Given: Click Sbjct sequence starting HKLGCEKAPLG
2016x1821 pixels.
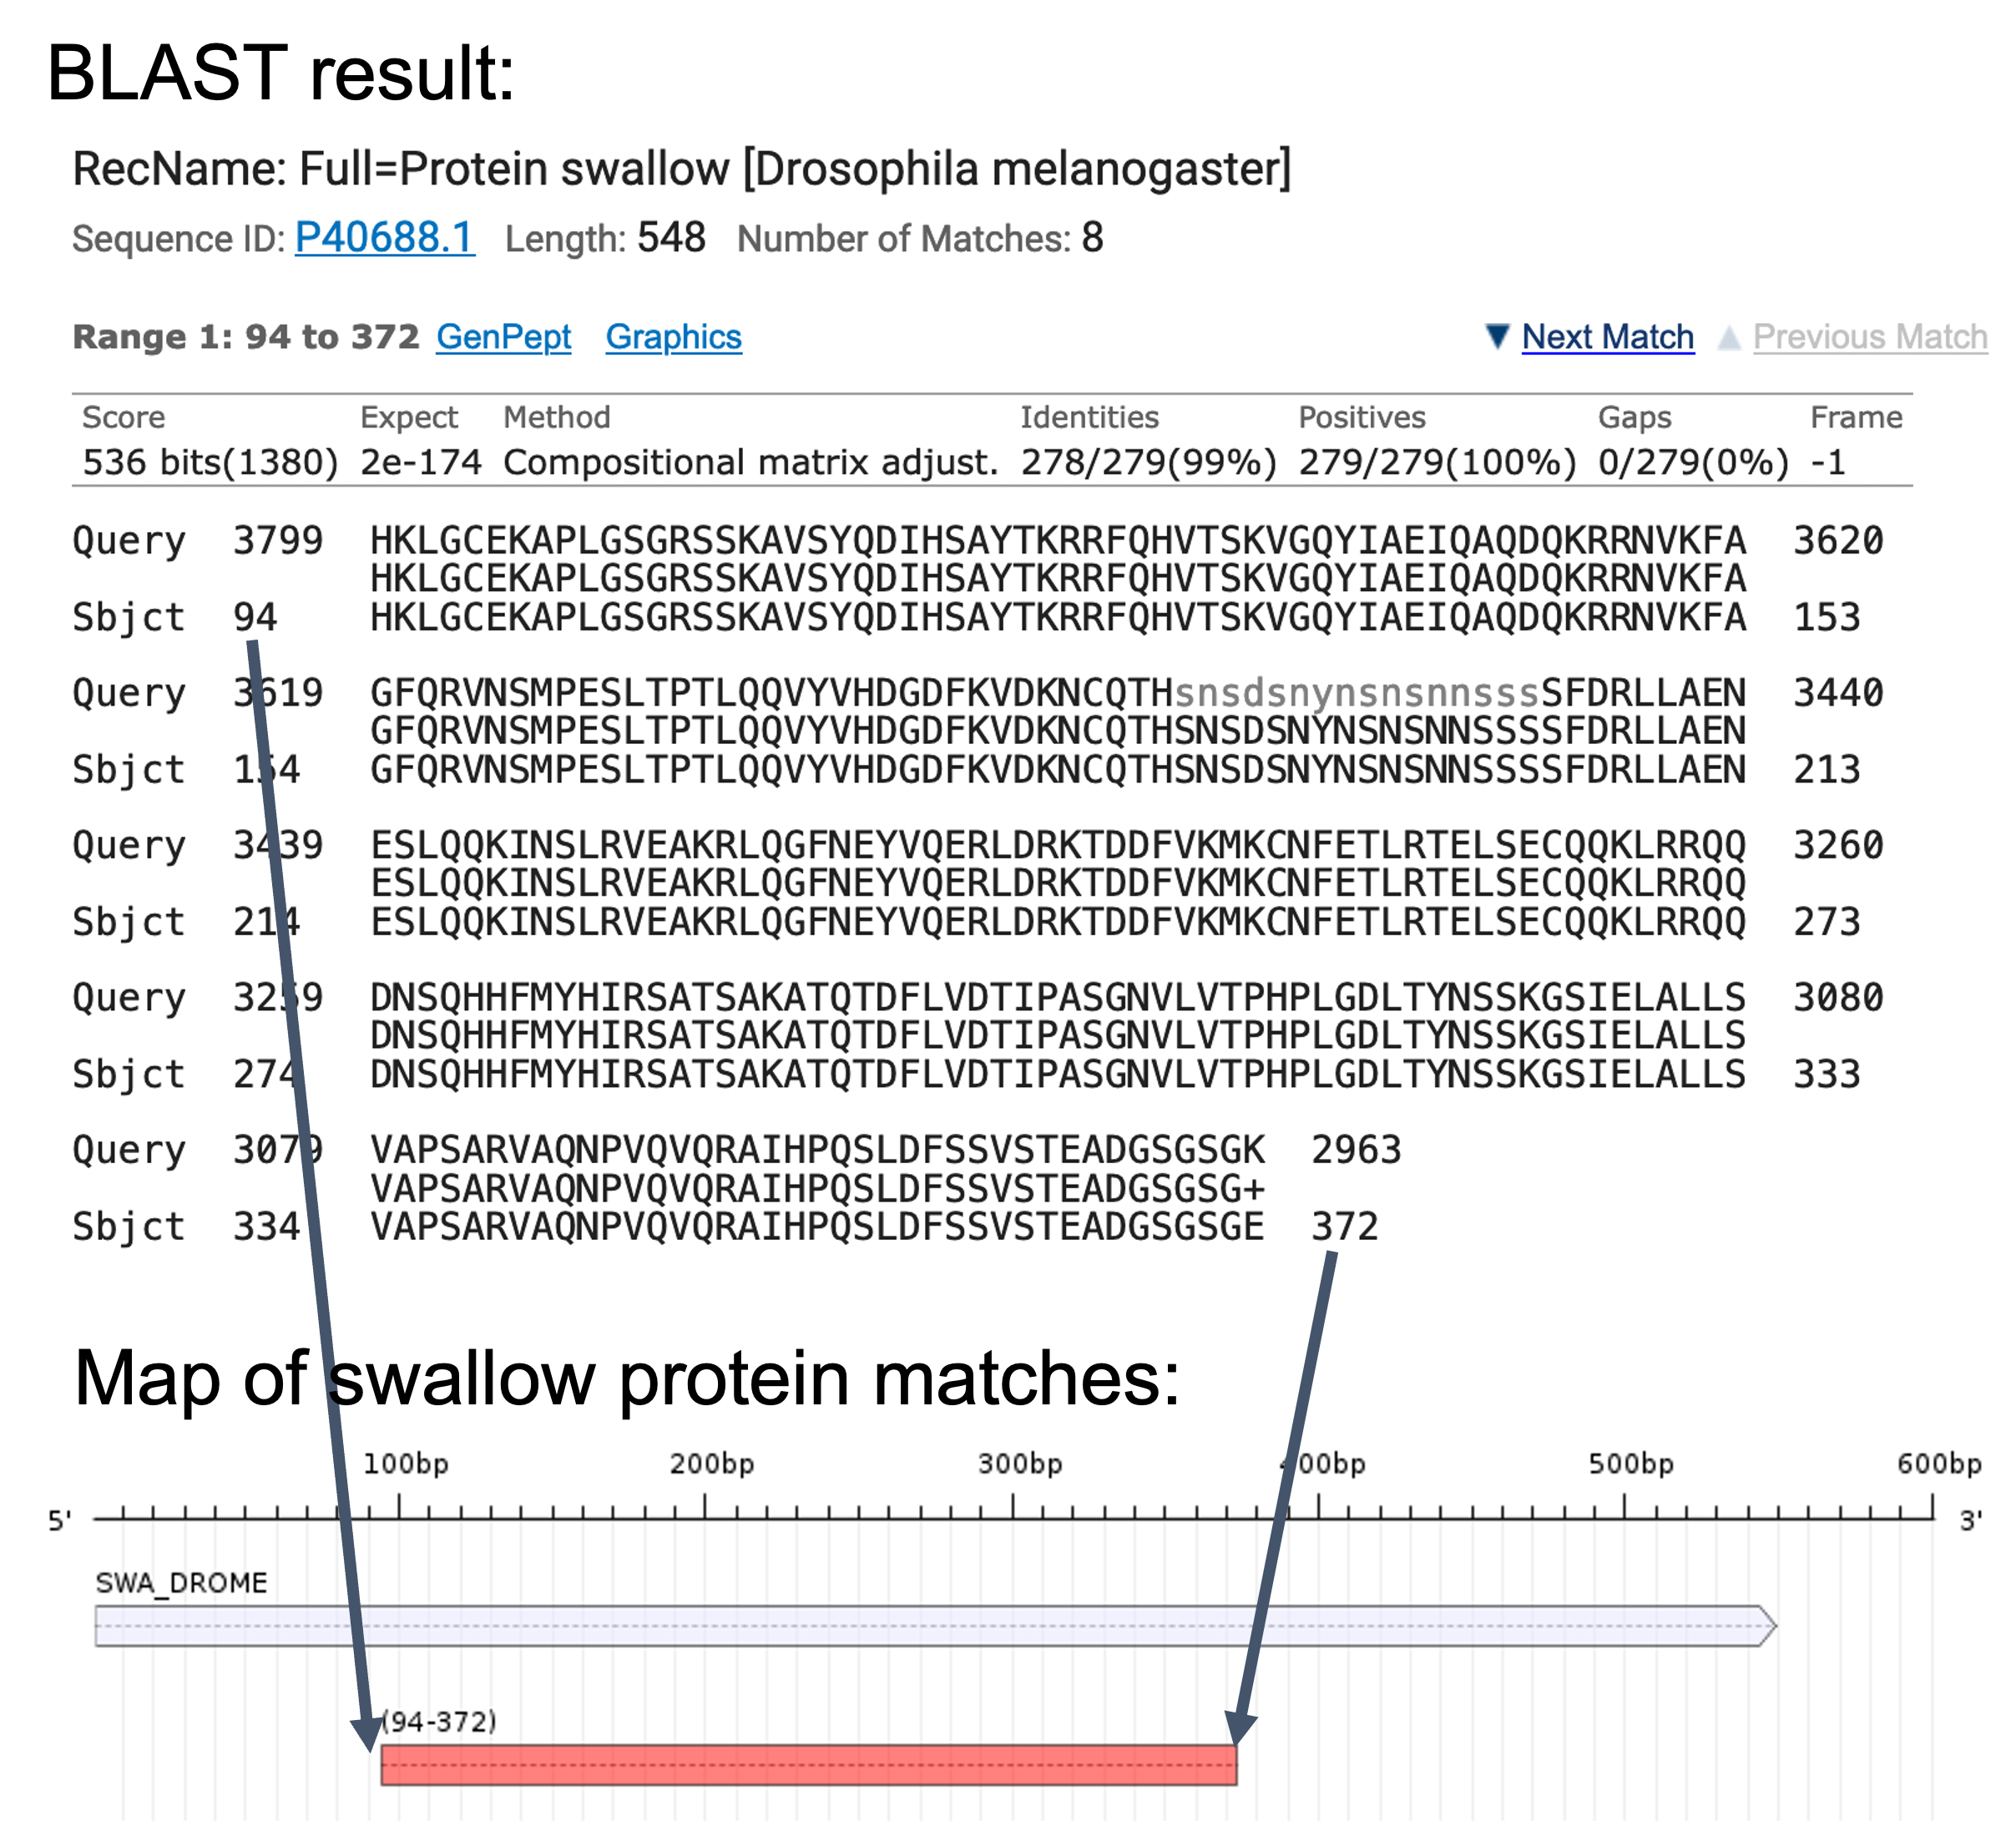Looking at the screenshot, I should [x=1058, y=617].
